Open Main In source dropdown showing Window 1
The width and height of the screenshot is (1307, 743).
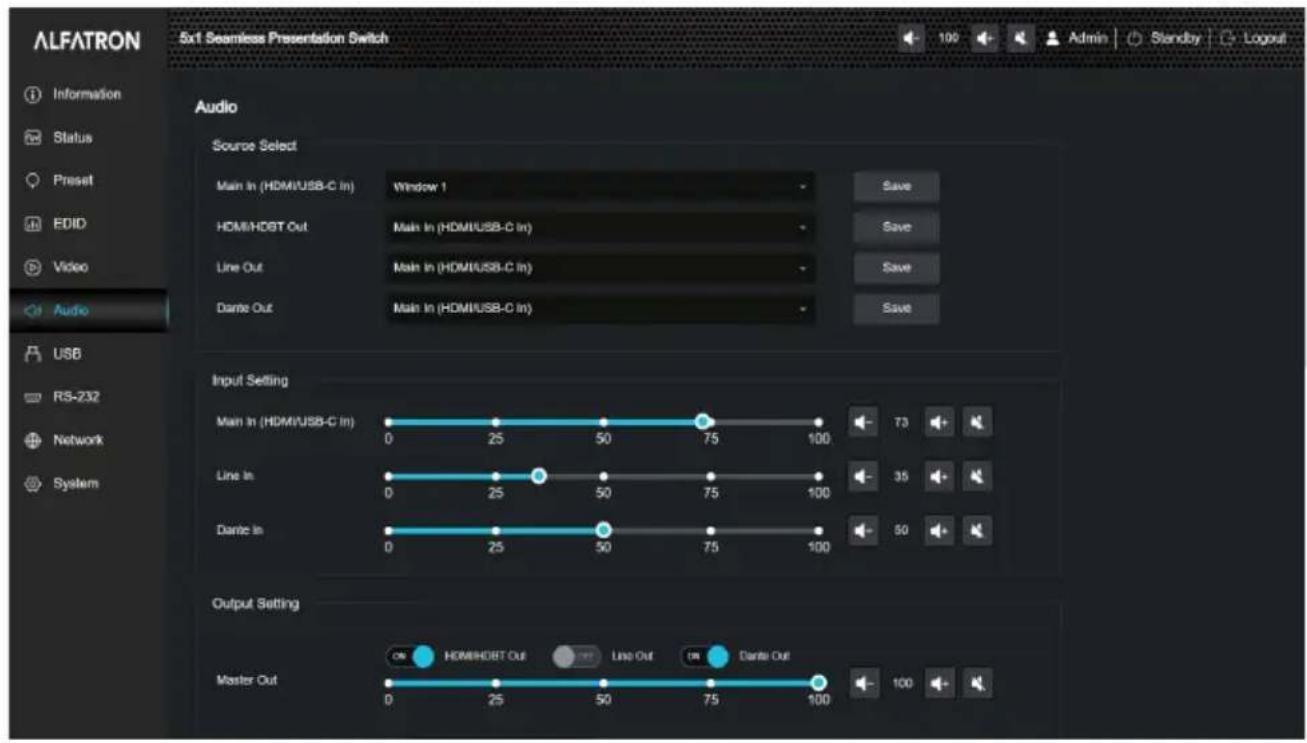tap(599, 187)
